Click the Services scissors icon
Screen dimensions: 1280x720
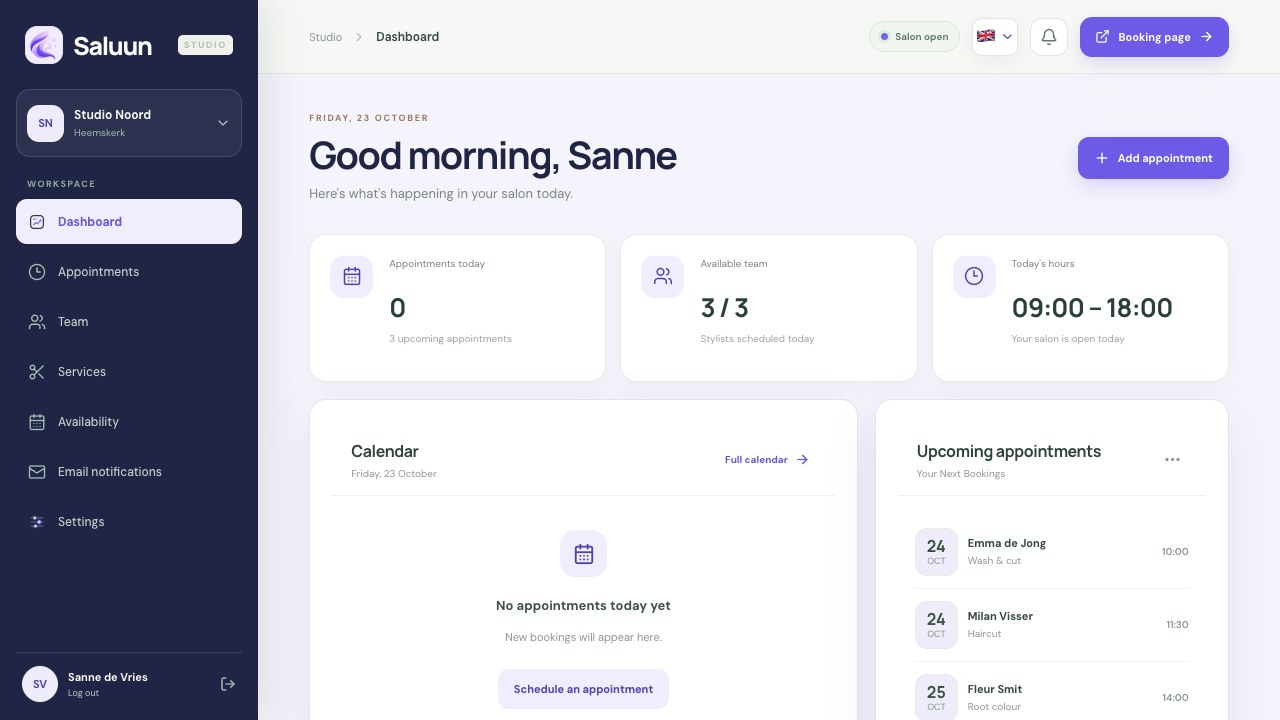[37, 372]
